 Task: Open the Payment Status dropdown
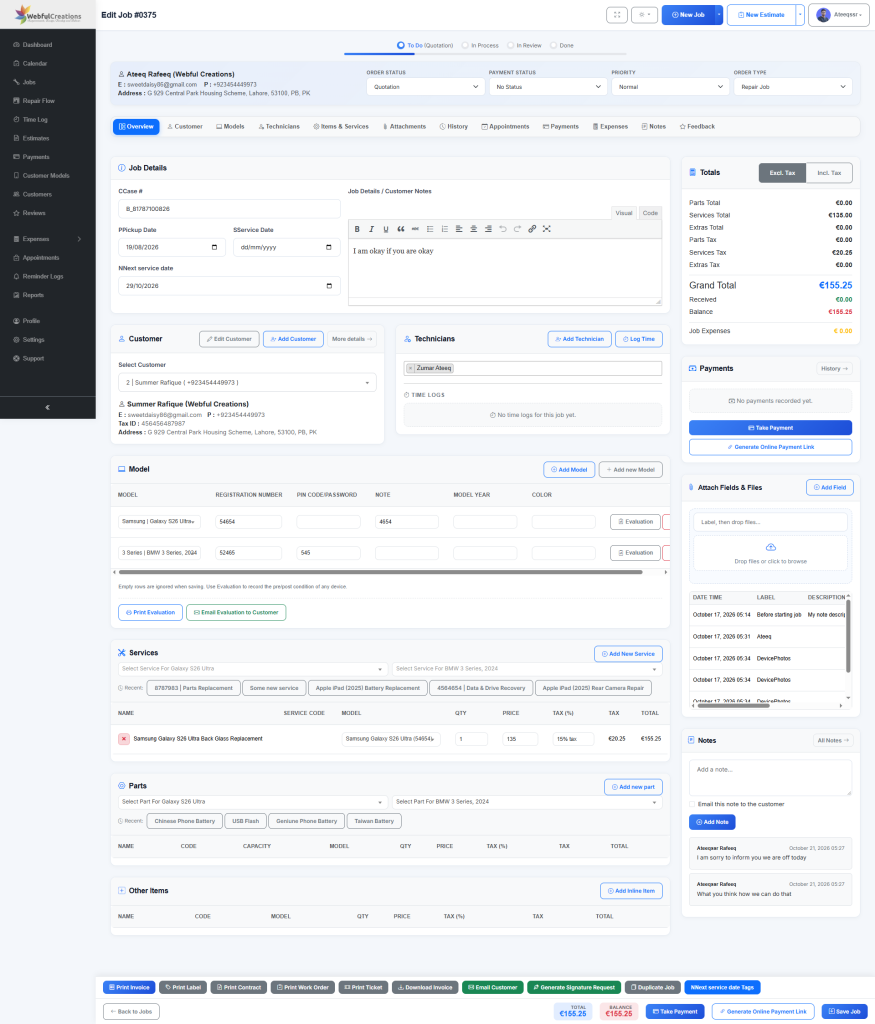click(549, 87)
